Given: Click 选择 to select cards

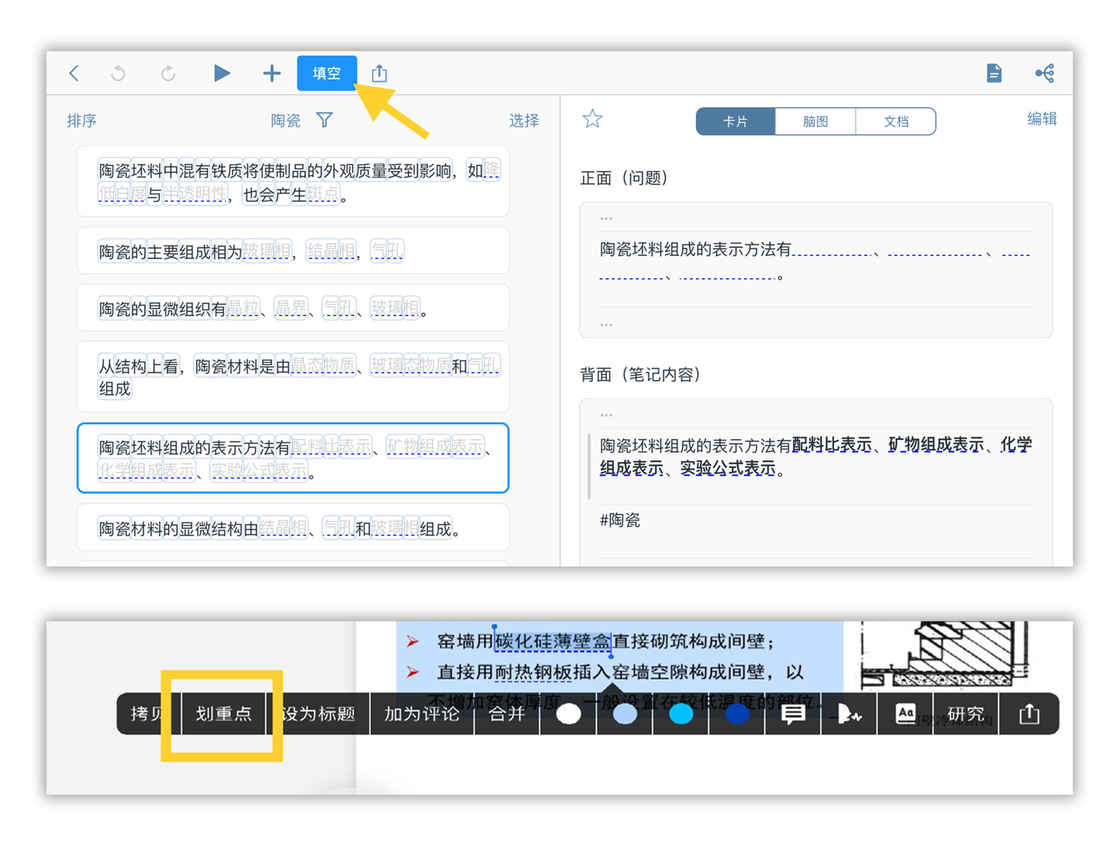Looking at the screenshot, I should 524,121.
